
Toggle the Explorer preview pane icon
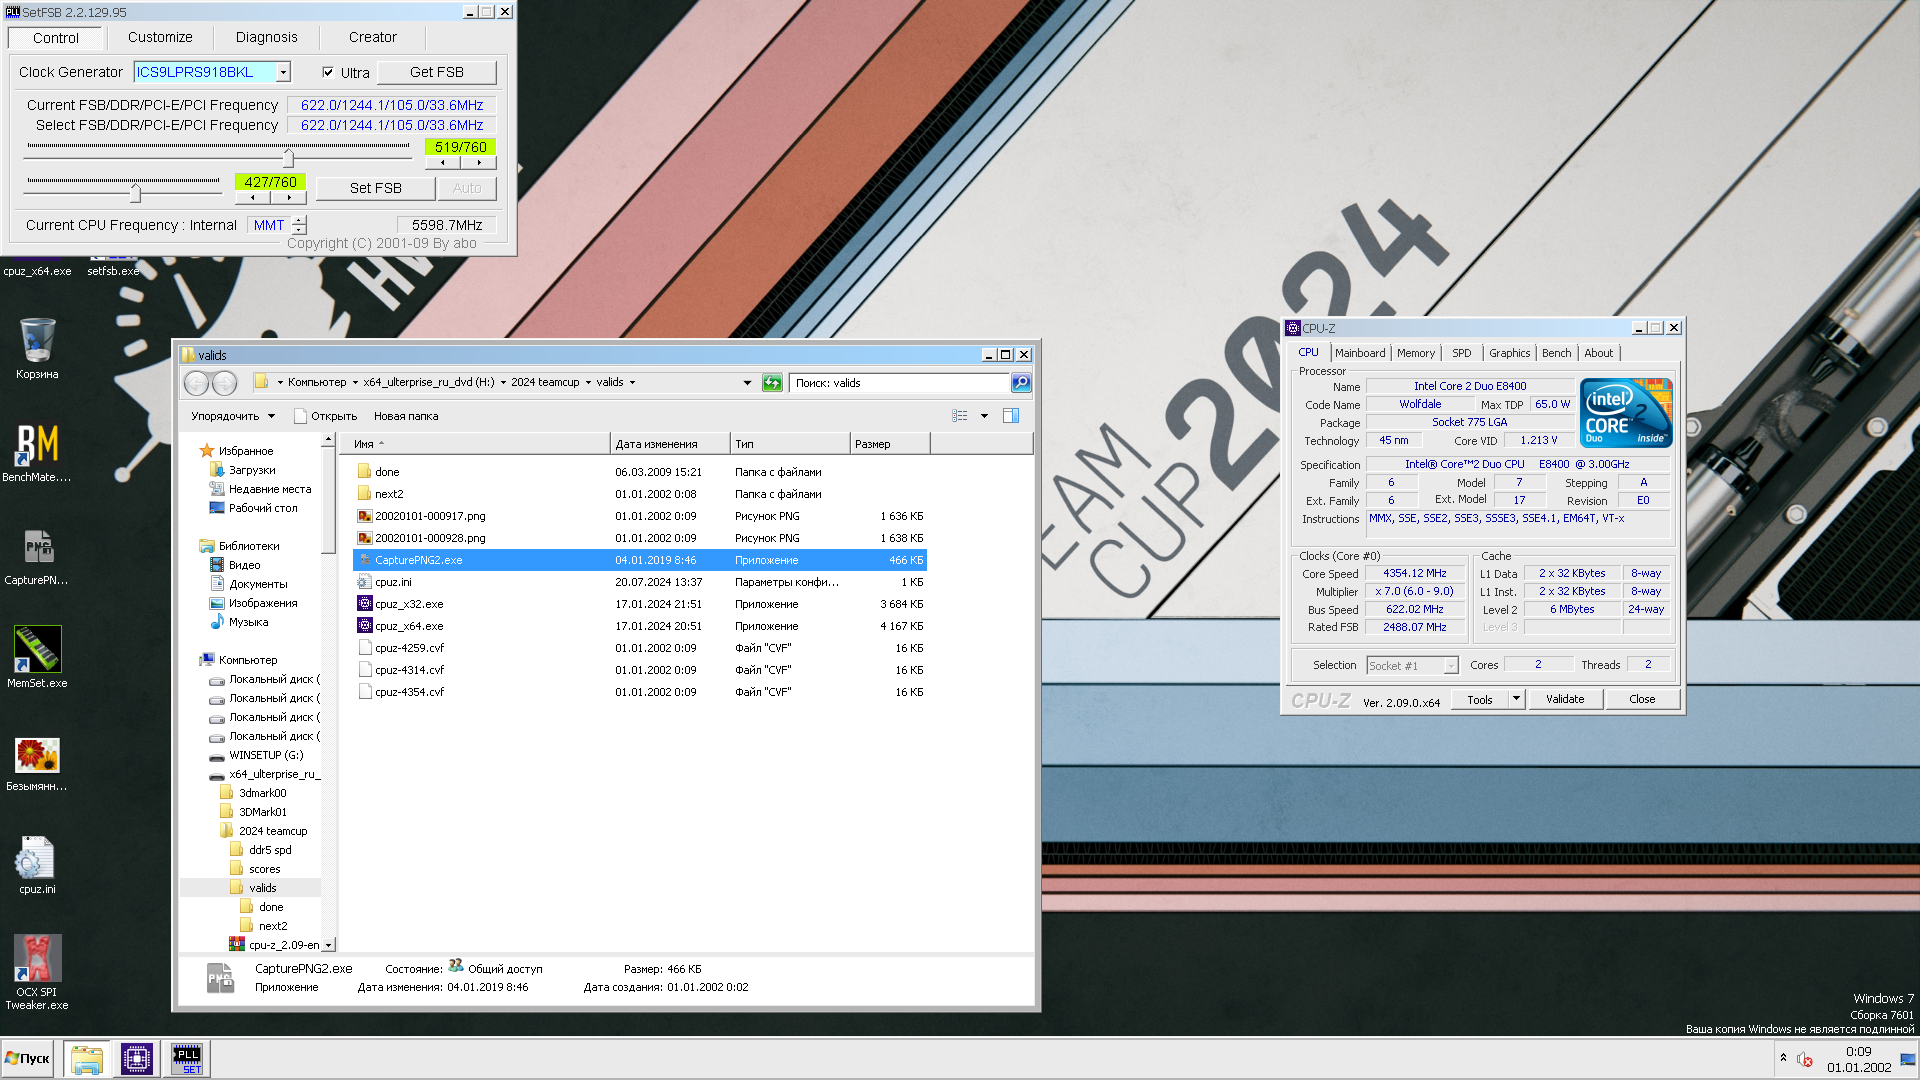coord(1011,416)
